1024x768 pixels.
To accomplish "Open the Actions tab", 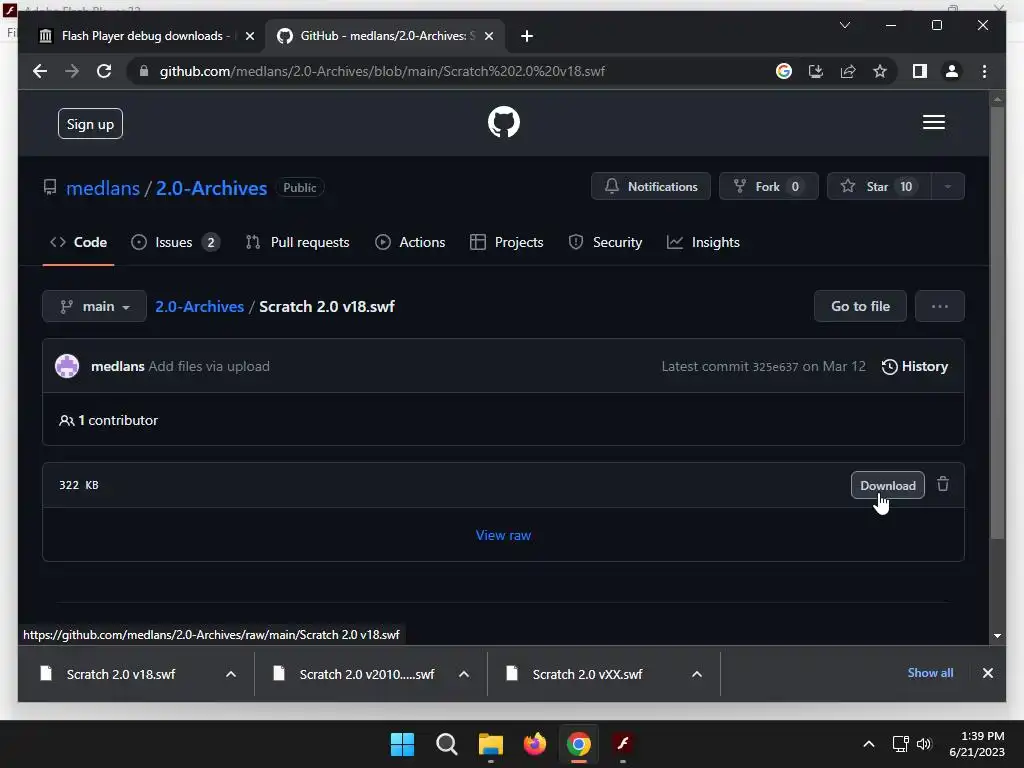I will 410,242.
